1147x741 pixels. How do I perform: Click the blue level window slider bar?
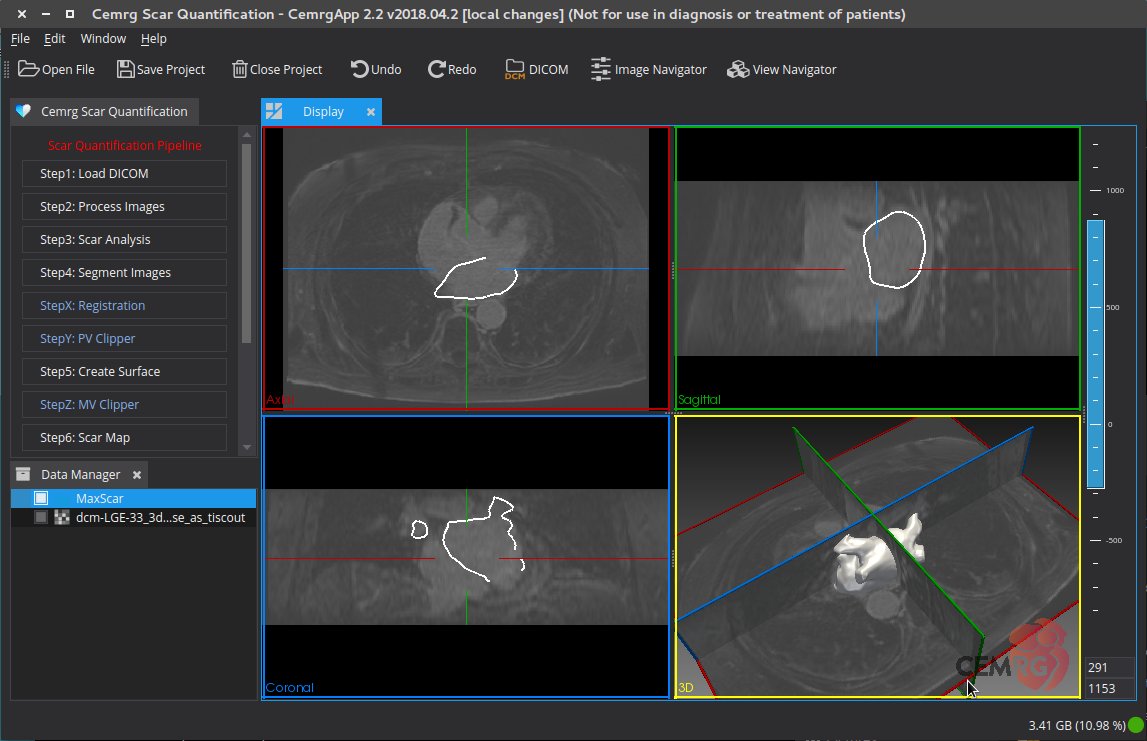click(x=1095, y=354)
